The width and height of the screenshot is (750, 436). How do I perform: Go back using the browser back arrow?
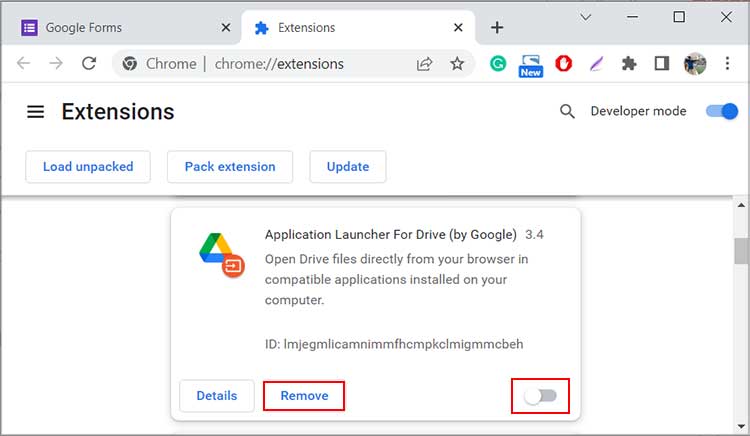23,63
